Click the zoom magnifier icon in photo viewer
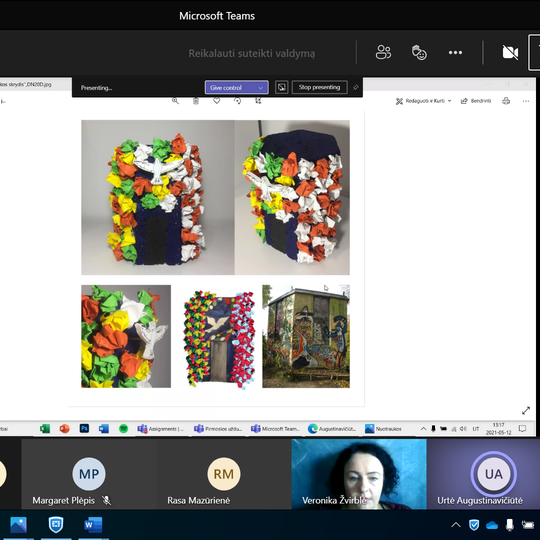 (x=175, y=101)
